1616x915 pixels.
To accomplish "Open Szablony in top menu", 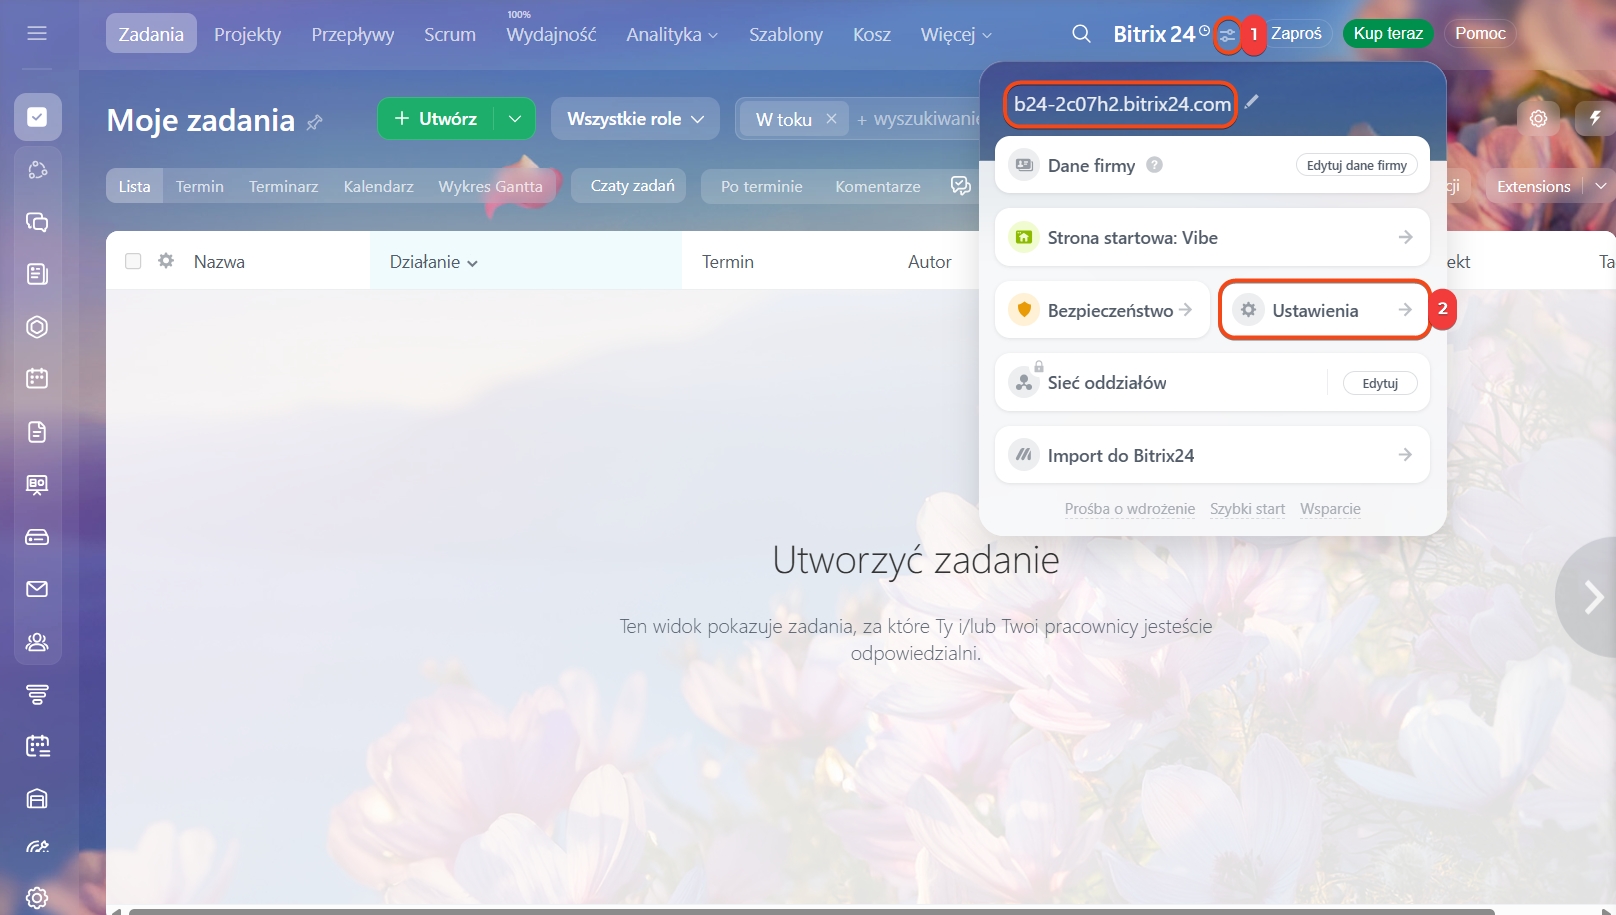I will [x=786, y=34].
